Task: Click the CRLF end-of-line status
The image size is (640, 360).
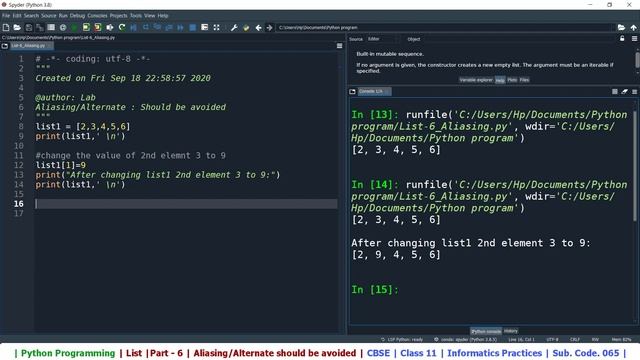Action: point(575,339)
